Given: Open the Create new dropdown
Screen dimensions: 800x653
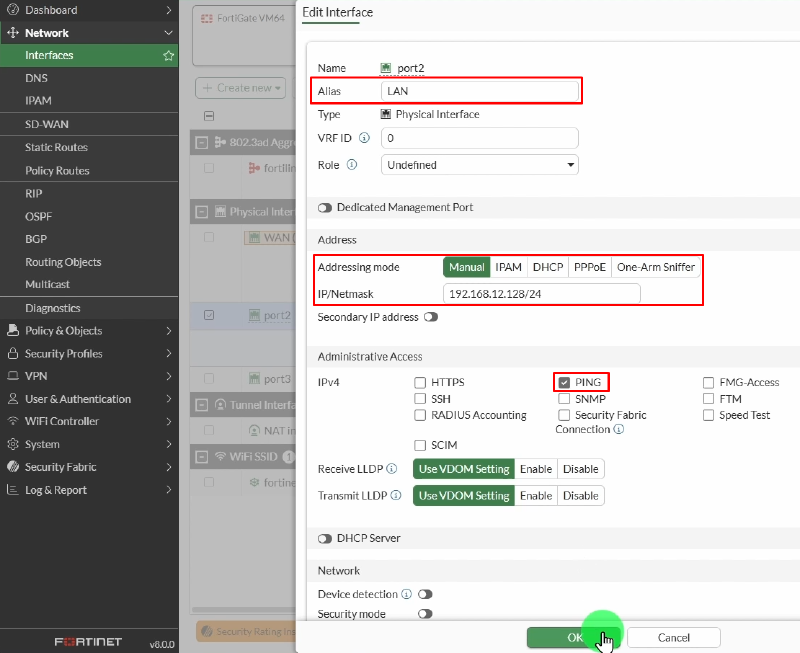Looking at the screenshot, I should tap(241, 88).
